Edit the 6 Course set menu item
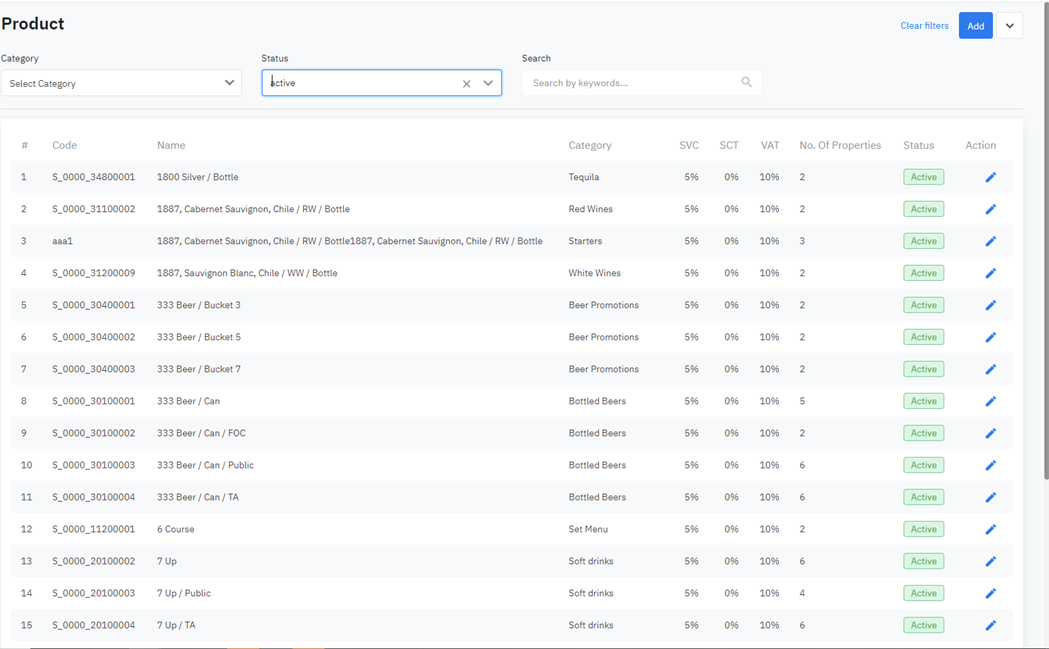Screen dimensions: 1049x649 (x=990, y=529)
